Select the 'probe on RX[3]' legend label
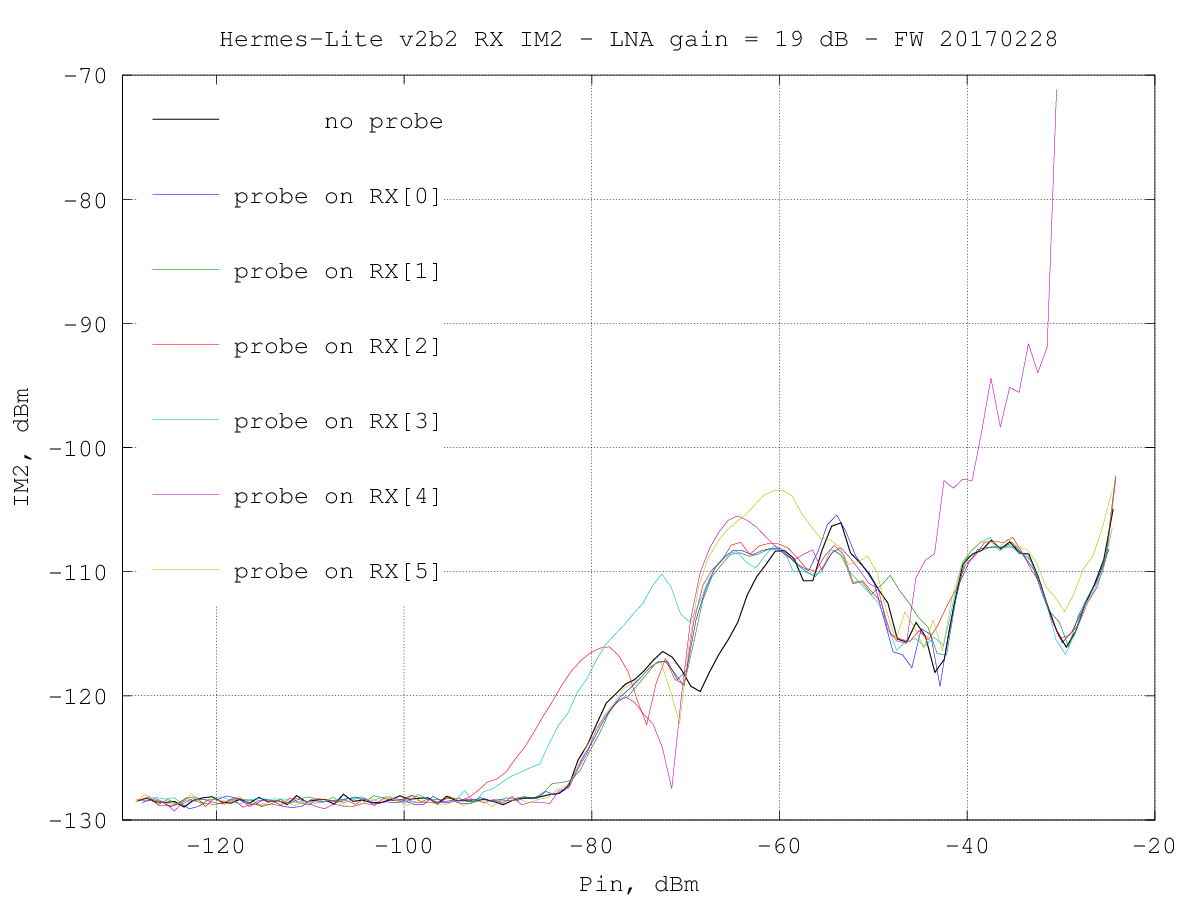 (x=338, y=422)
